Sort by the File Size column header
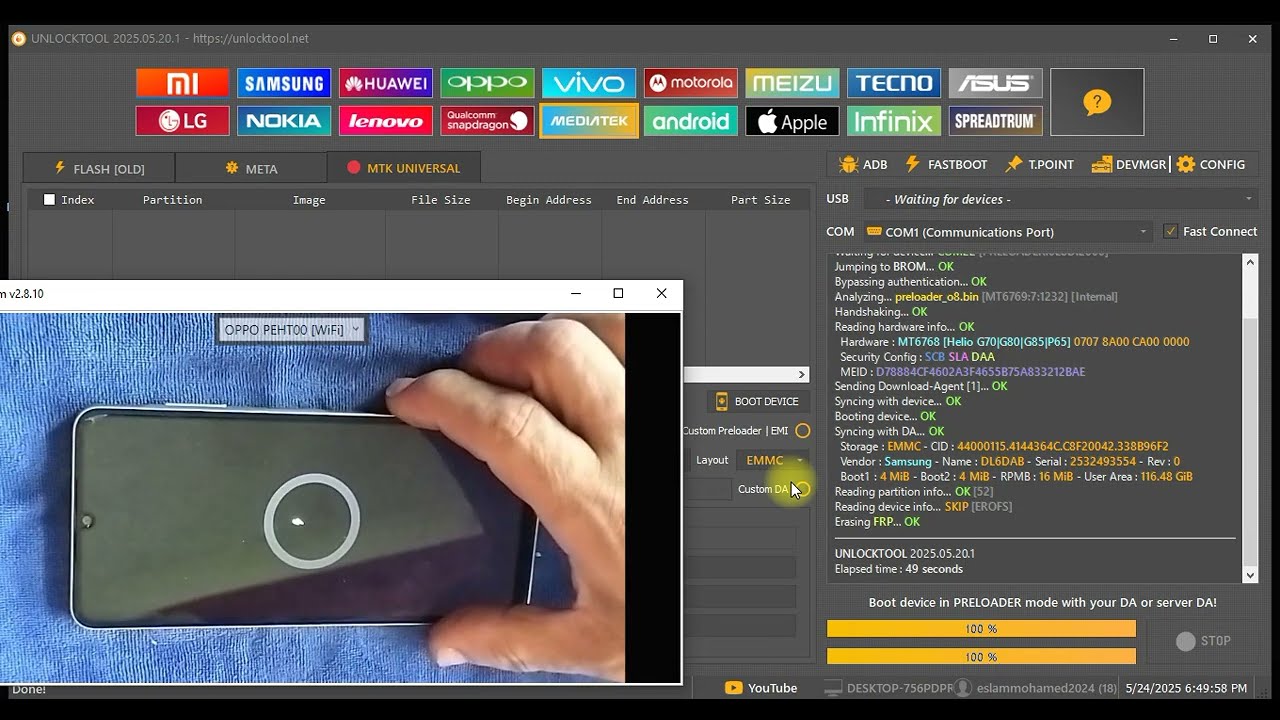 tap(441, 200)
